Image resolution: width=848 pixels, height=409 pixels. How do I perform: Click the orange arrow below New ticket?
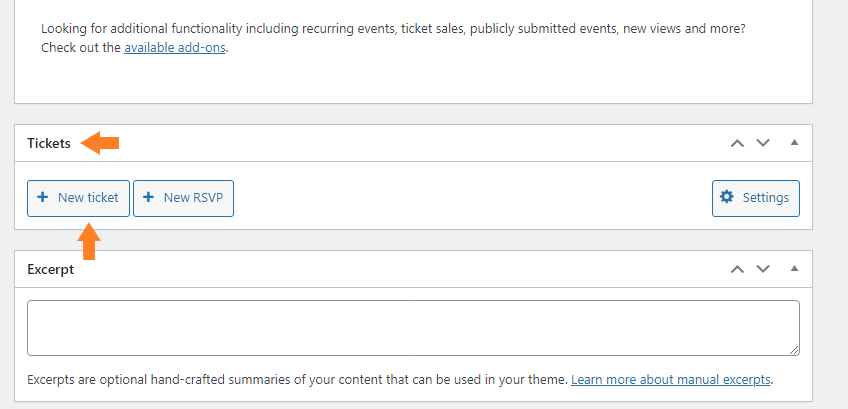[x=89, y=241]
